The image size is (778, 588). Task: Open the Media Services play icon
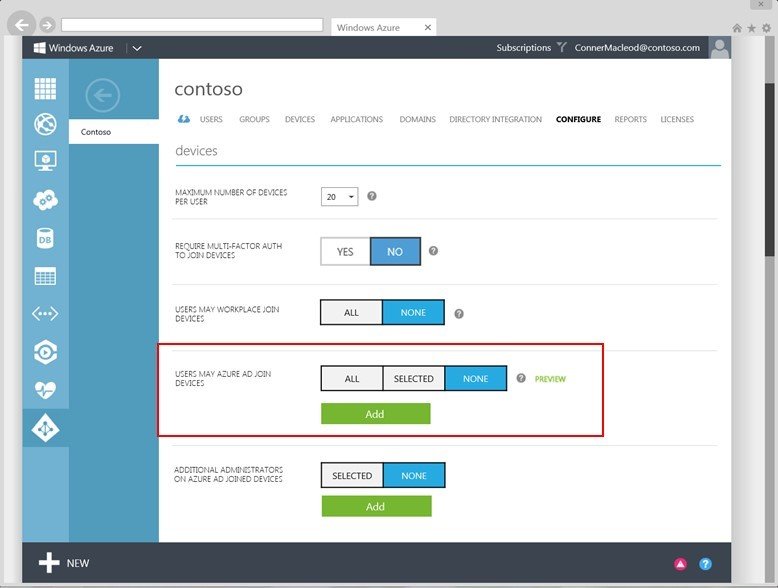[x=45, y=352]
